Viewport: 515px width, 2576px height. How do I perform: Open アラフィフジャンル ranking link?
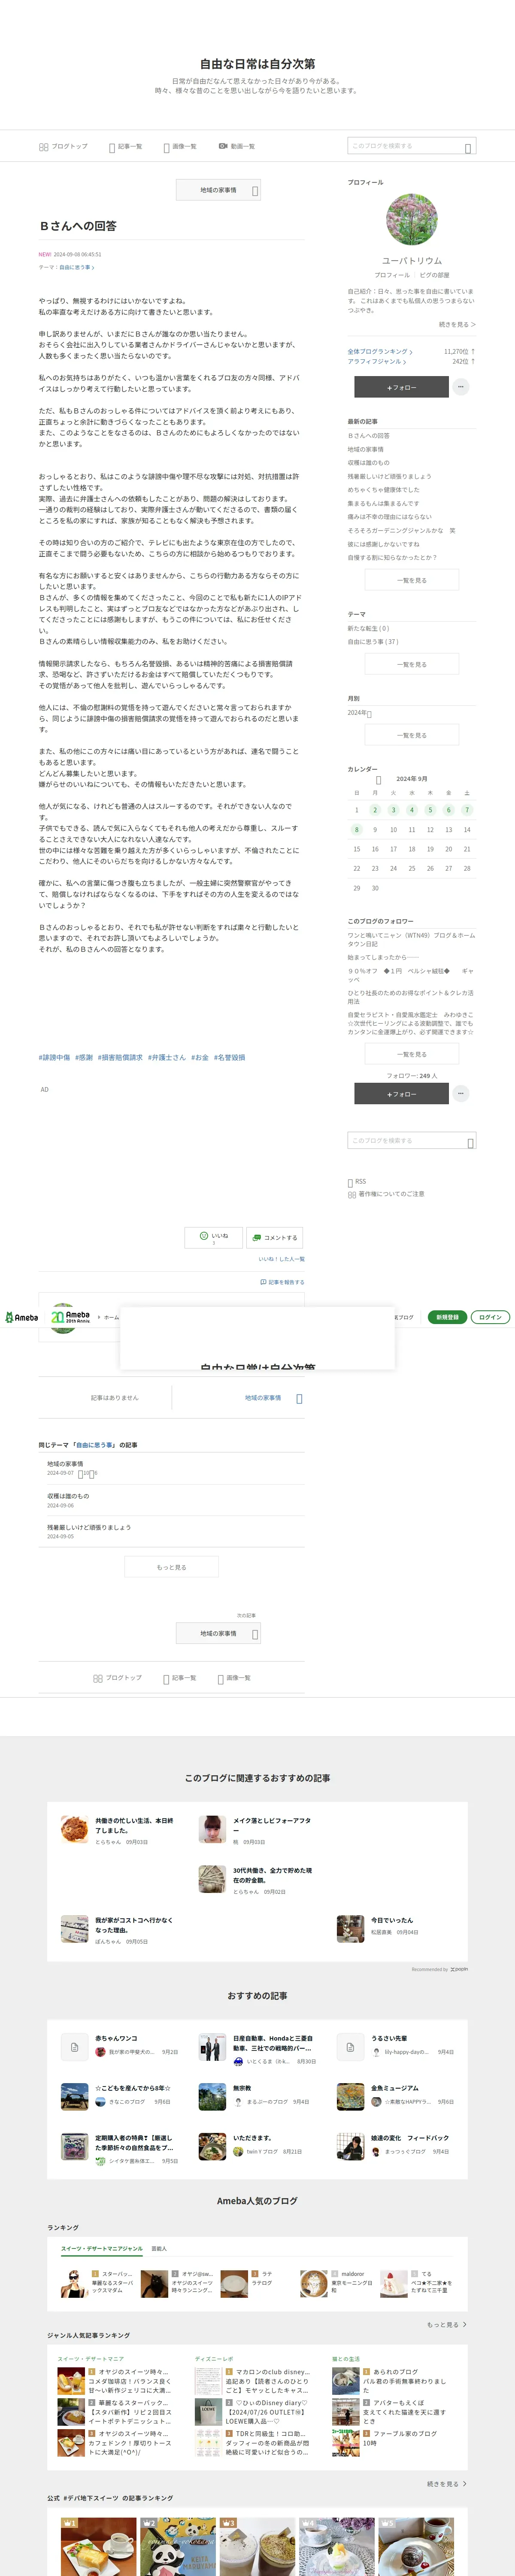pyautogui.click(x=377, y=361)
